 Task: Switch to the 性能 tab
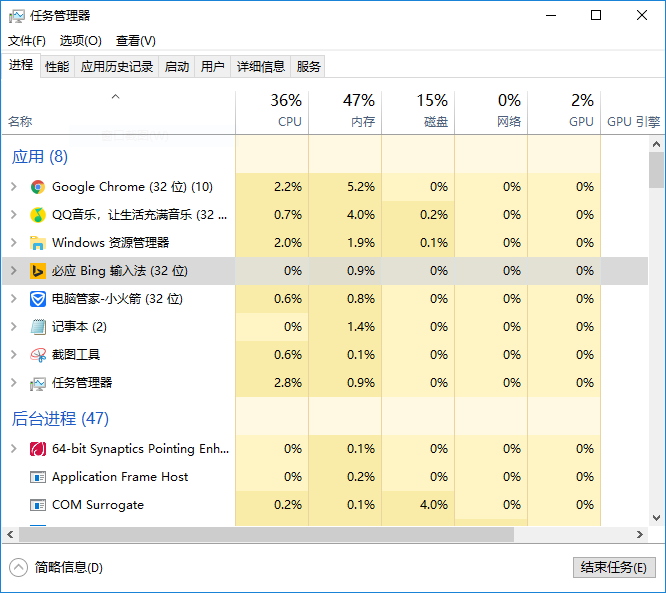click(x=57, y=67)
